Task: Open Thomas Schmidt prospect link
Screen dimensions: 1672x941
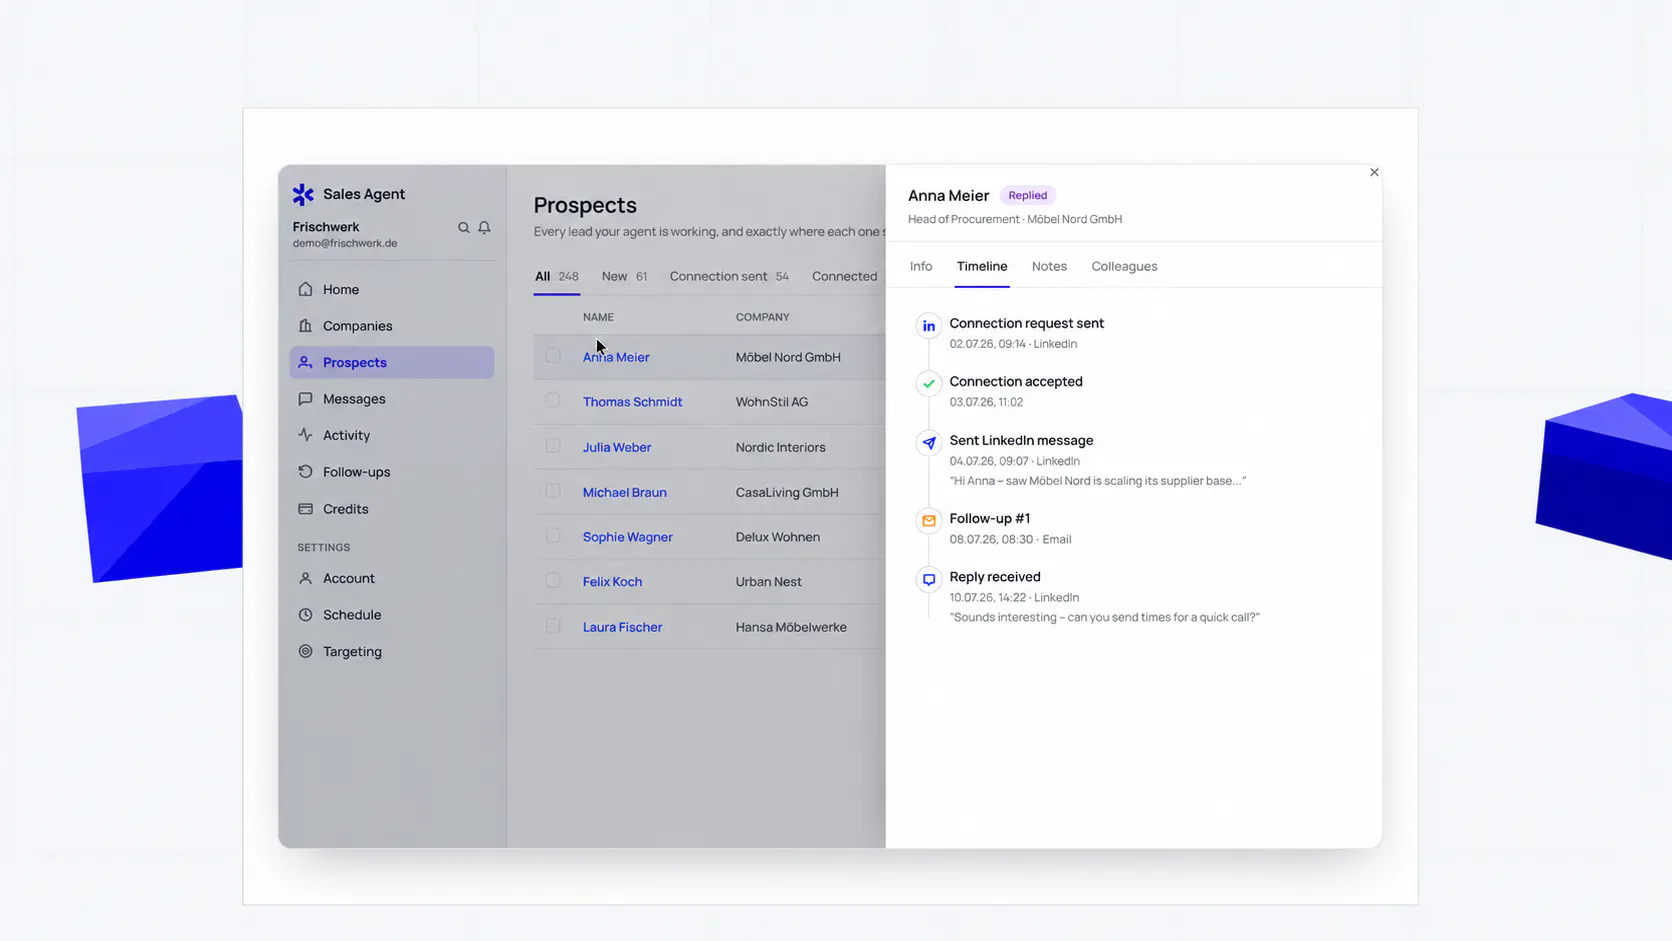Action: tap(632, 402)
